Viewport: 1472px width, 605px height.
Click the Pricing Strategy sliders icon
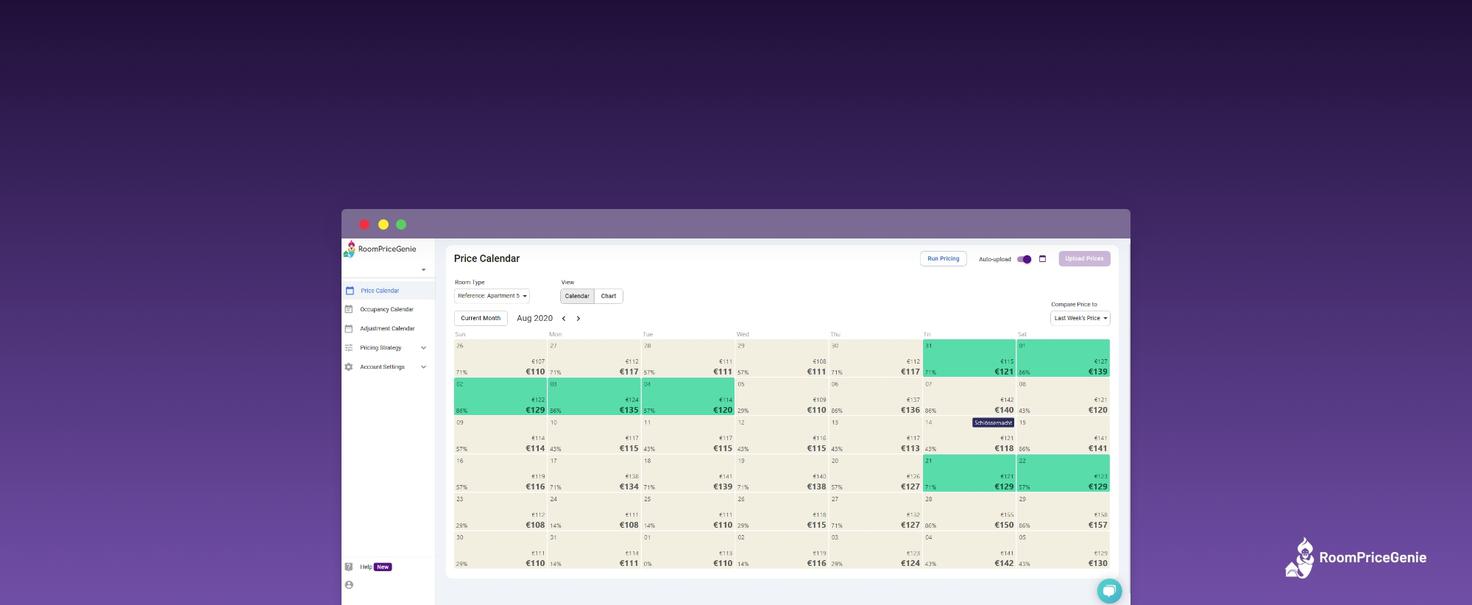350,348
